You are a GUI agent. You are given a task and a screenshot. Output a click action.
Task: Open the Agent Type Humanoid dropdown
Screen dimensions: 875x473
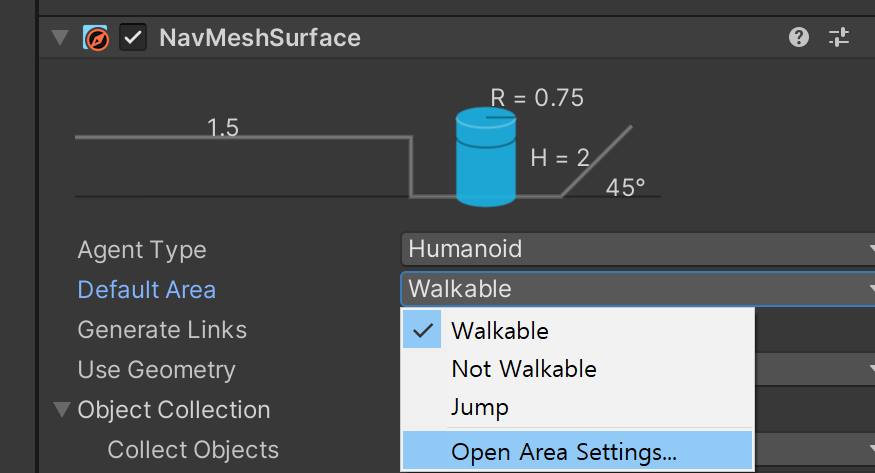[x=637, y=249]
